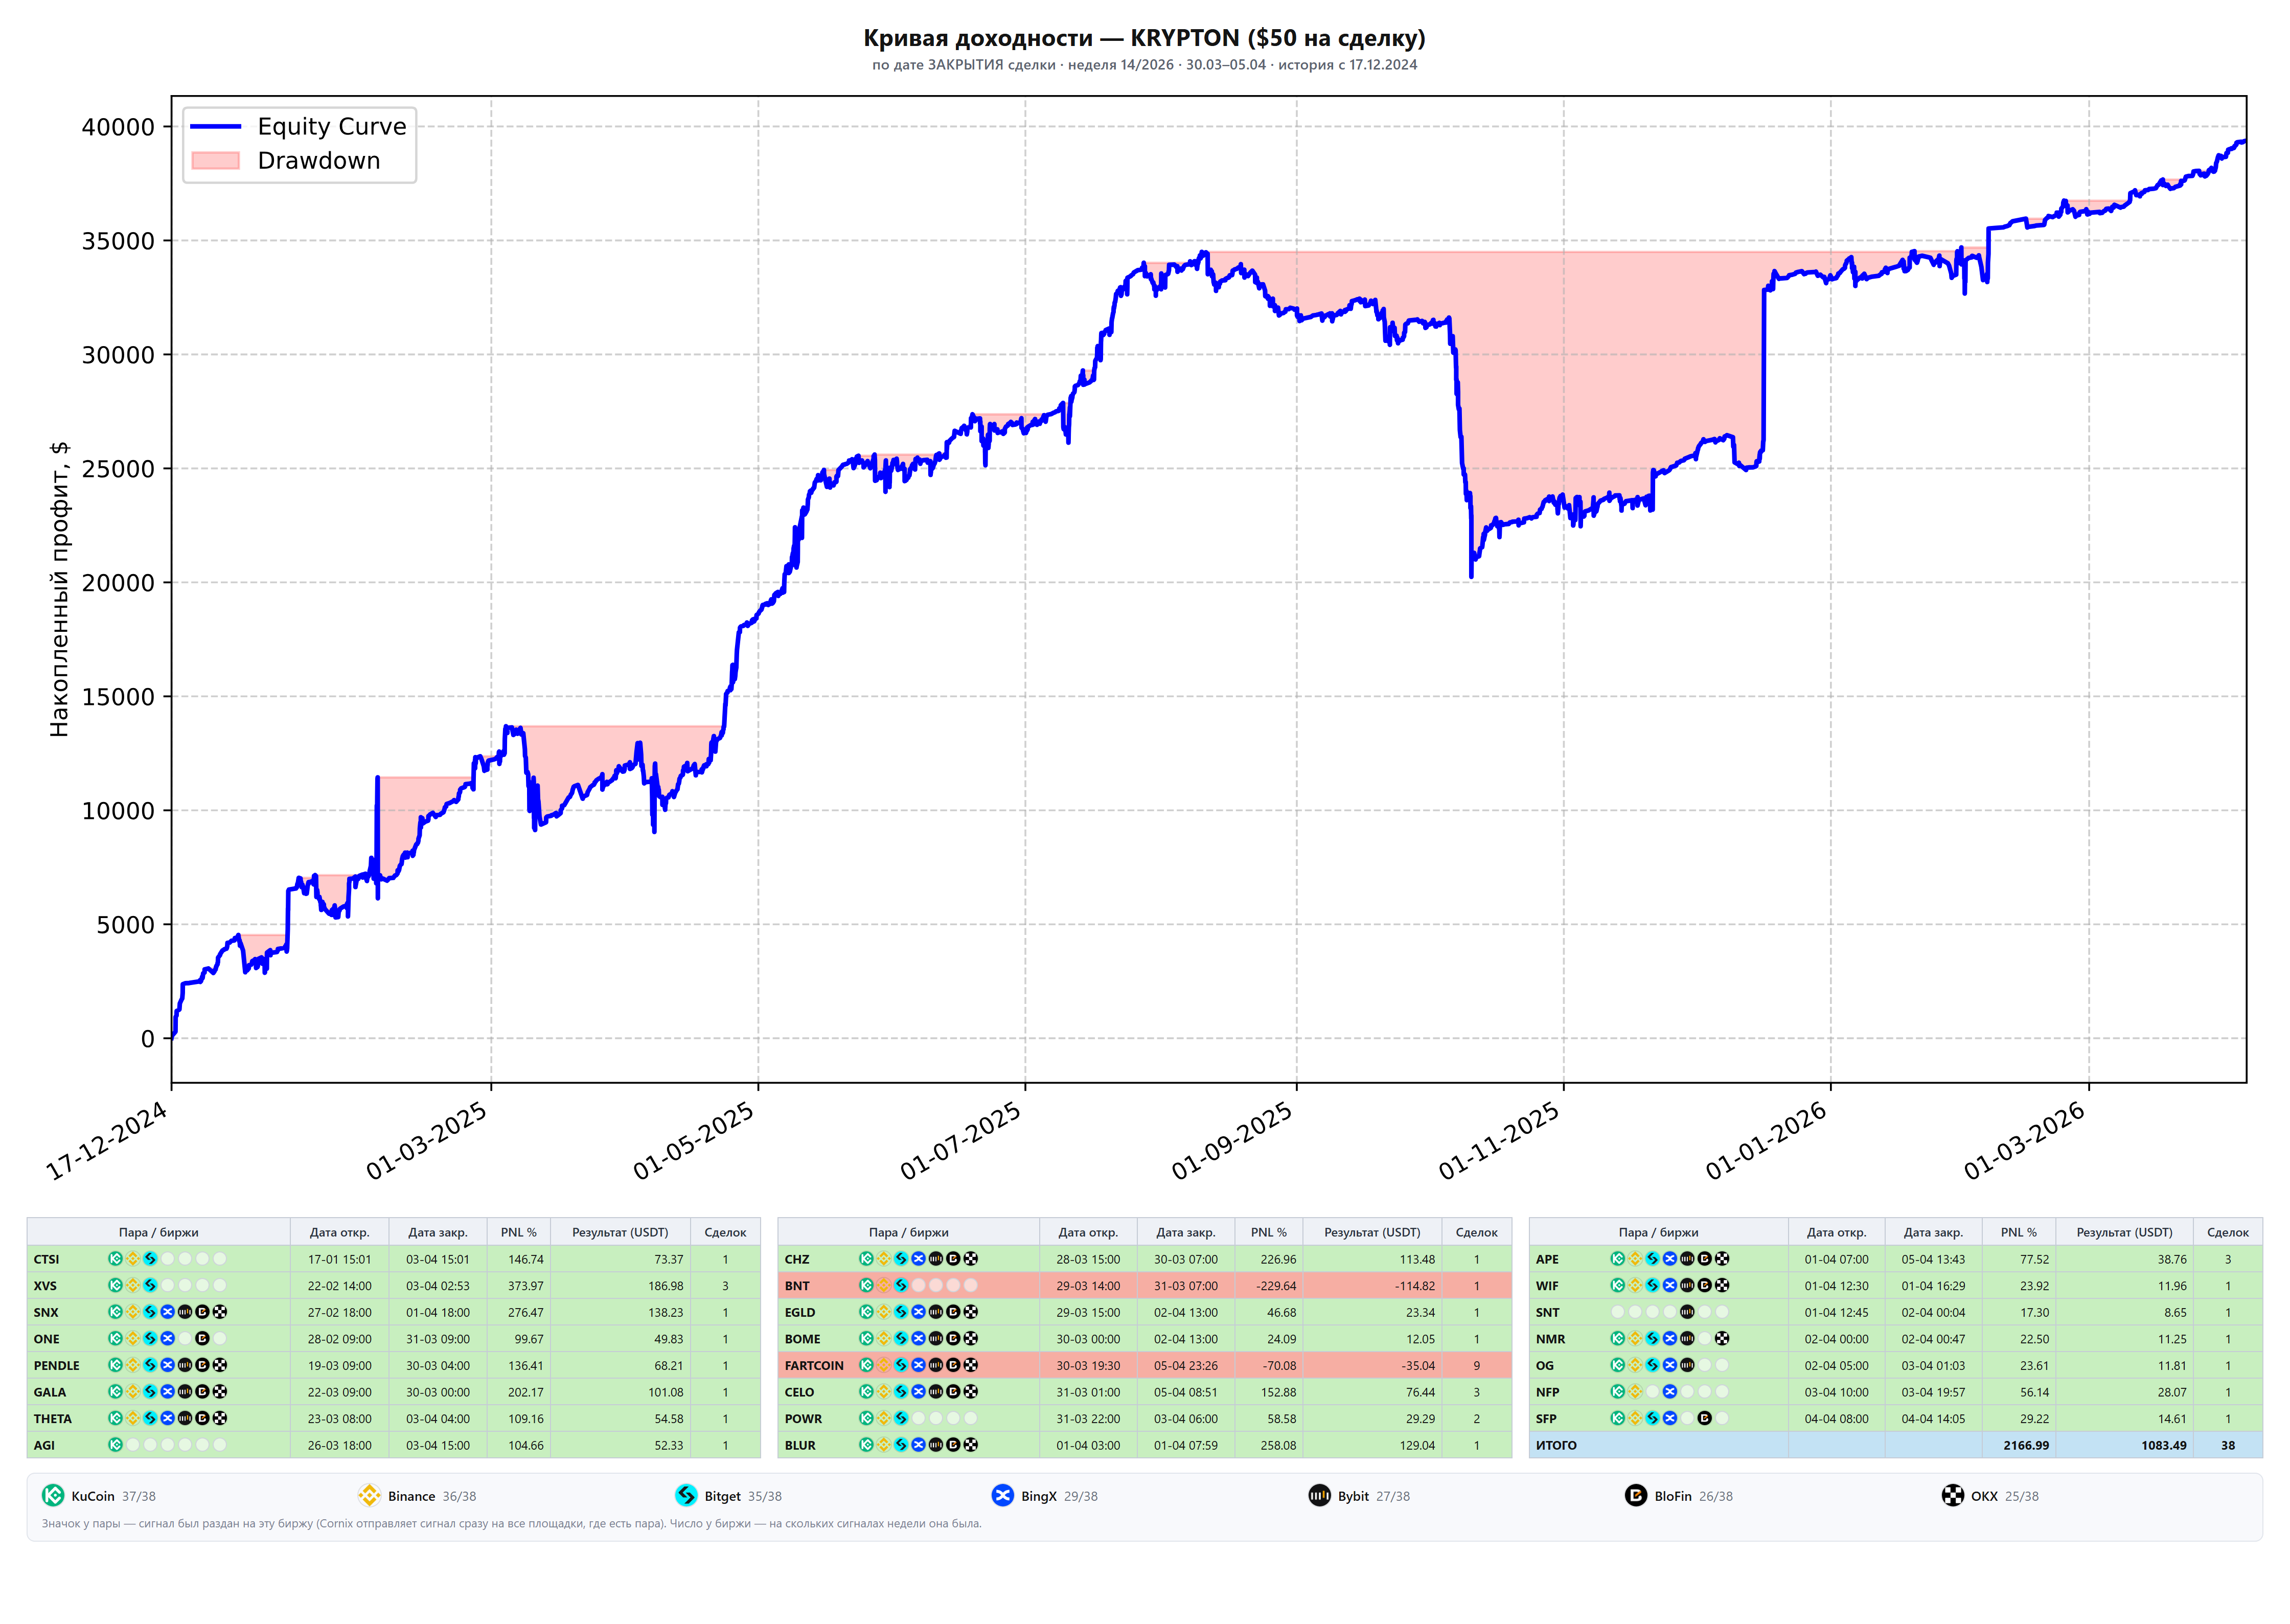2290x1624 pixels.
Task: Click the Дата закр. header in the middle table
Action: pos(1186,1232)
